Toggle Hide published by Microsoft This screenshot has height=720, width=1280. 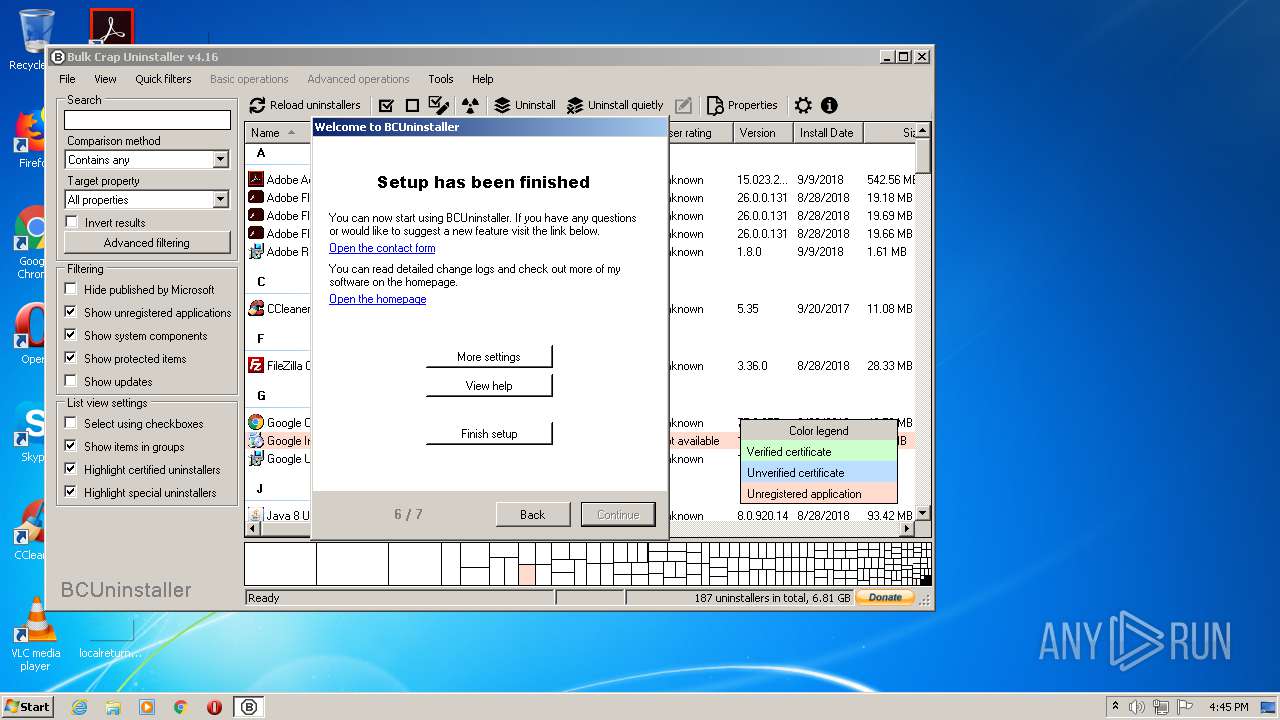[x=71, y=289]
